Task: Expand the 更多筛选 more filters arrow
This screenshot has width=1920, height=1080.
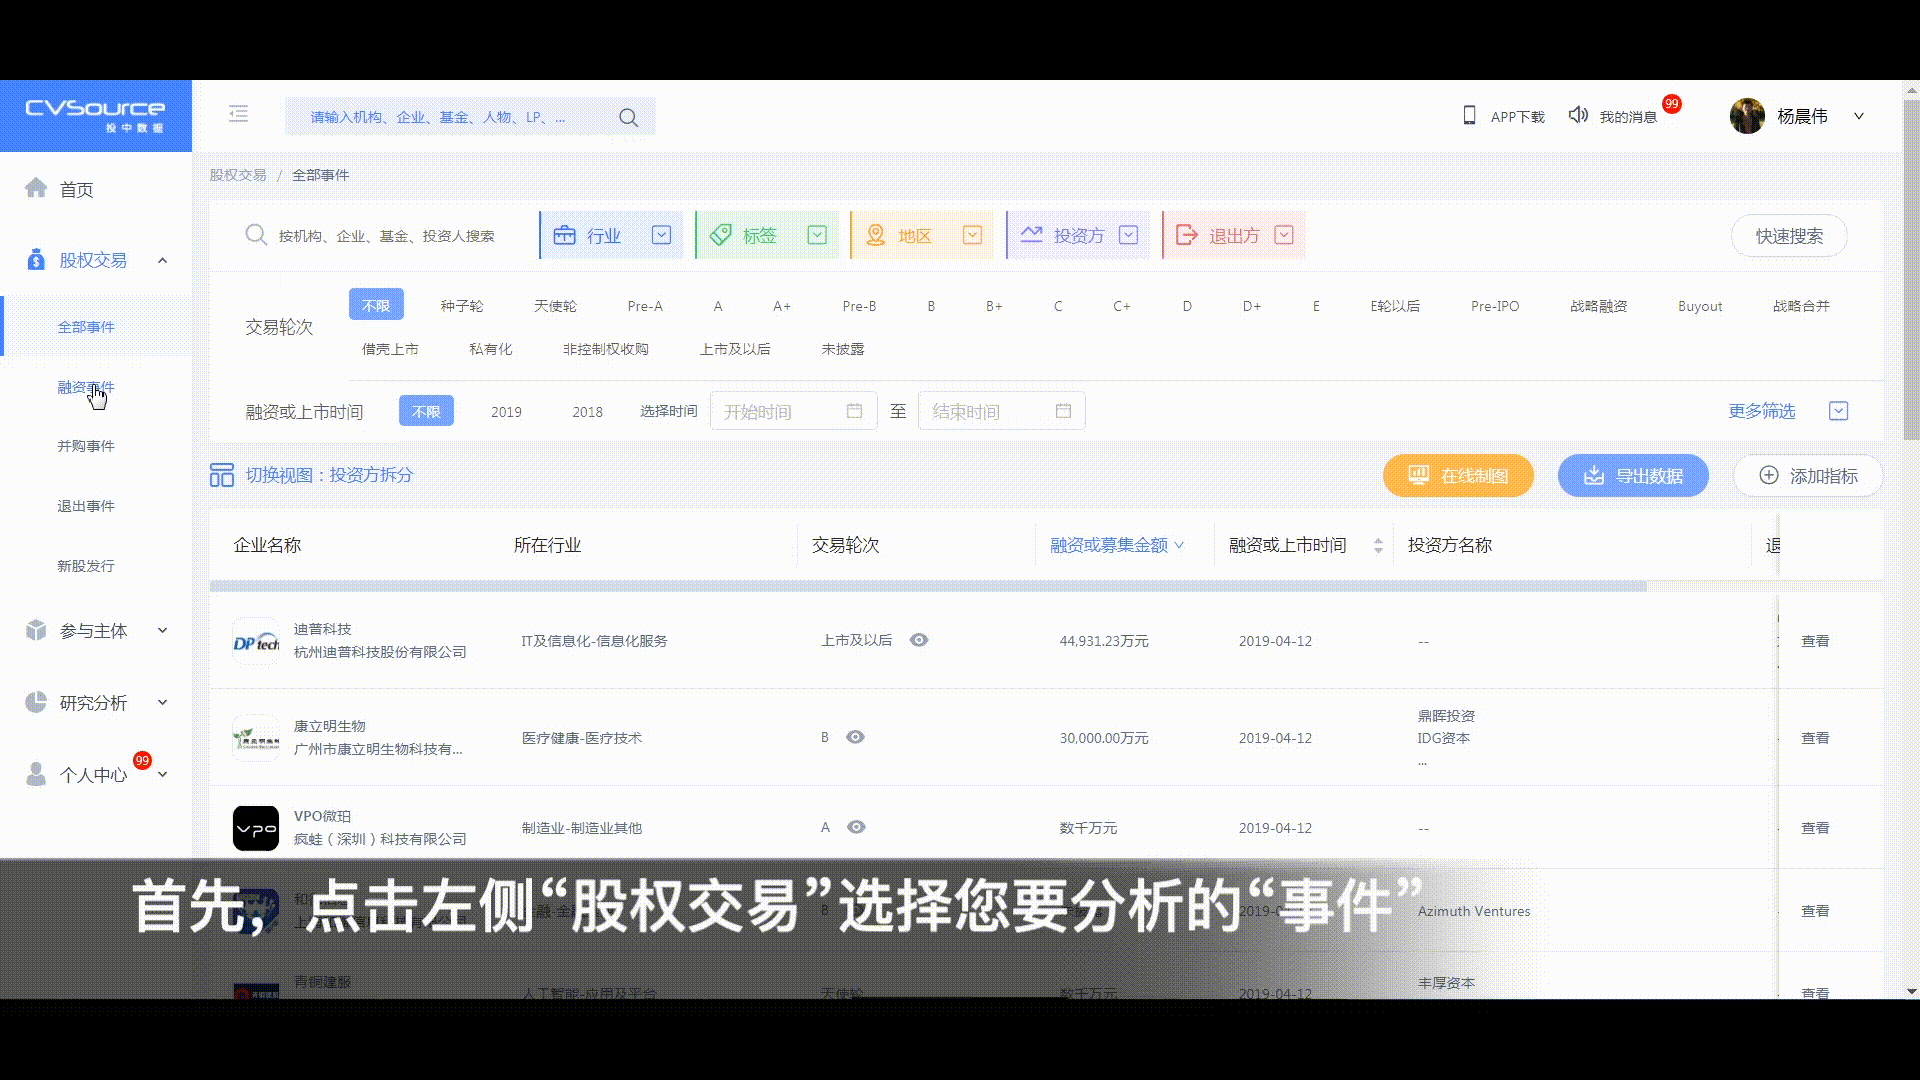Action: coord(1838,411)
